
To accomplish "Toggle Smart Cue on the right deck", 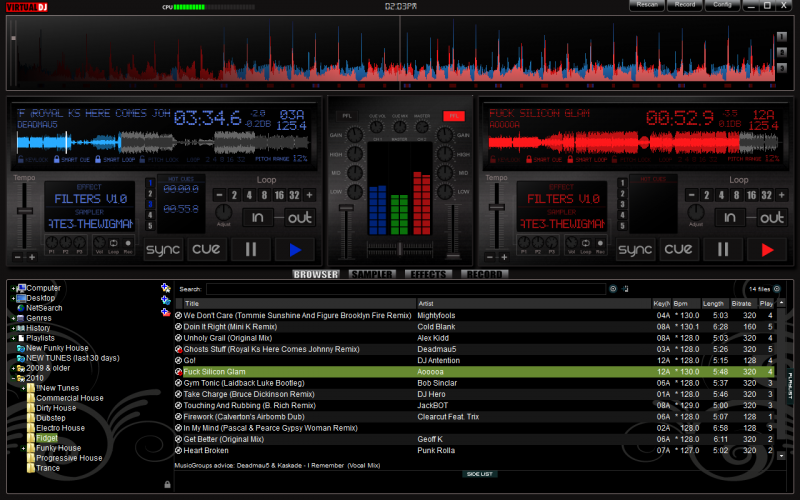I will pyautogui.click(x=543, y=160).
